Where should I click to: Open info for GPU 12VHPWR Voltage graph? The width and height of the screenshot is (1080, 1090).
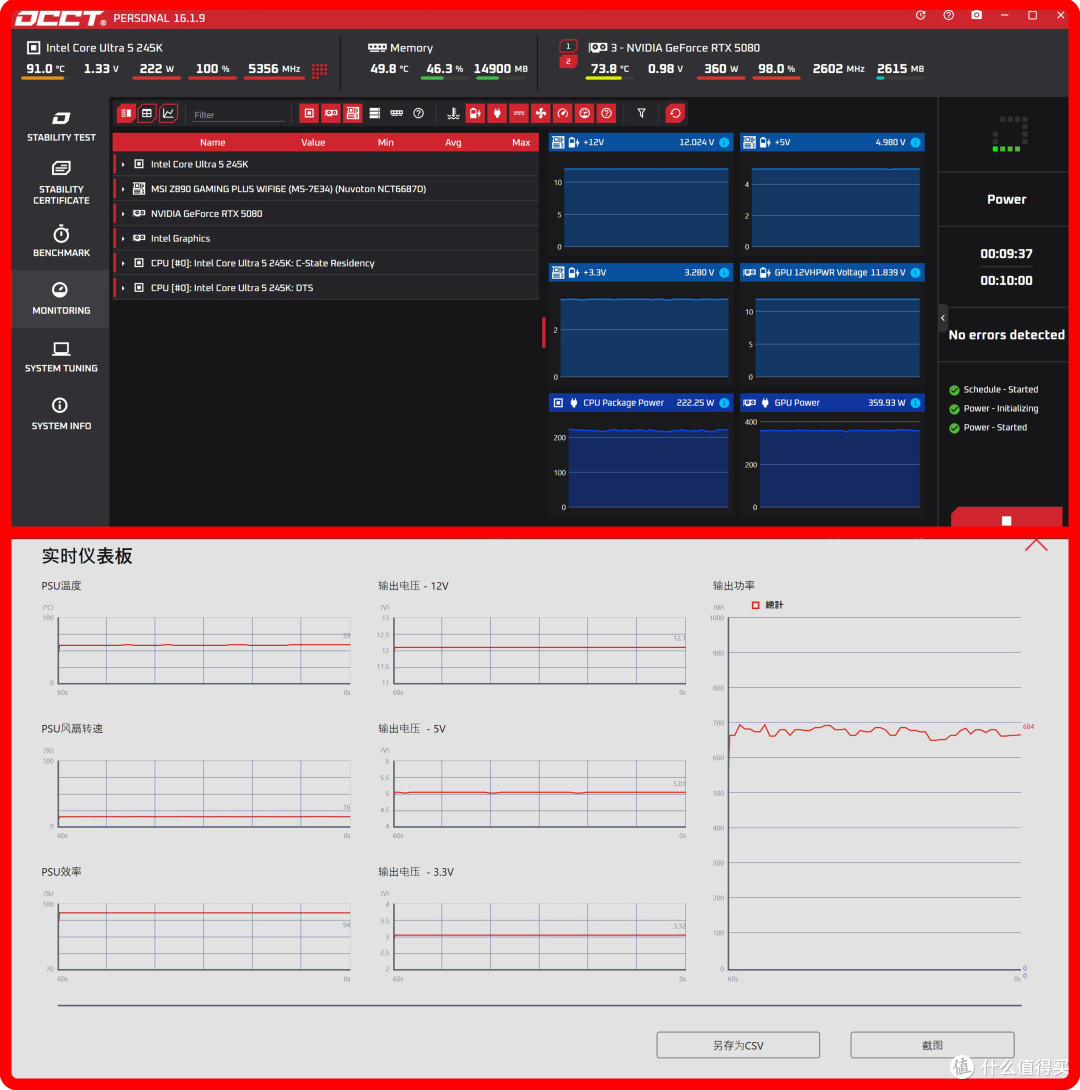pyautogui.click(x=915, y=272)
